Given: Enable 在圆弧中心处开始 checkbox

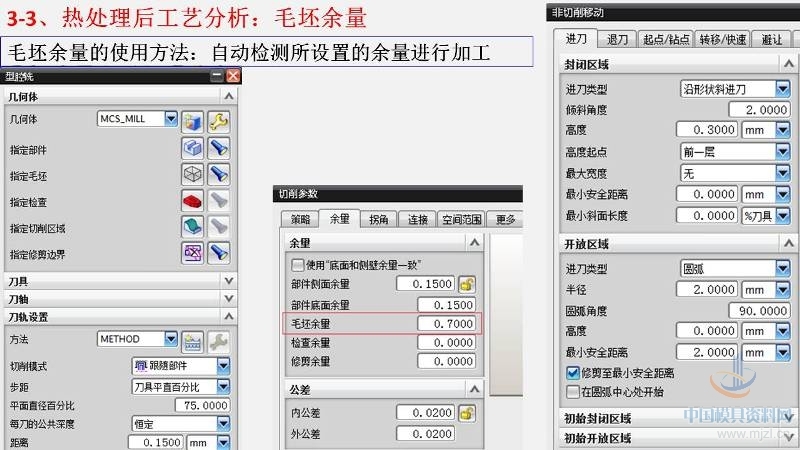Looking at the screenshot, I should click(573, 392).
